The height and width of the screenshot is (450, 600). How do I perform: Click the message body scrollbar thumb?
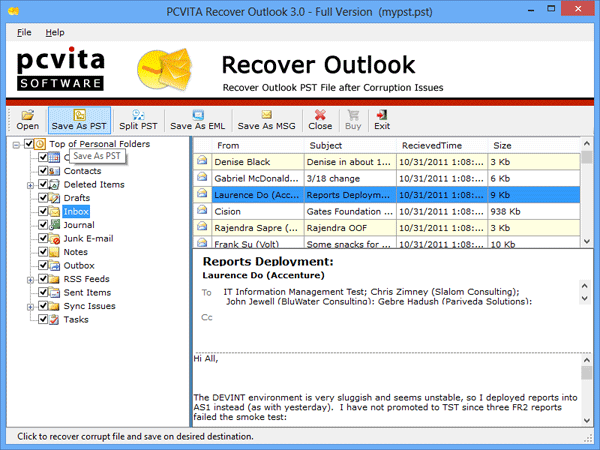click(587, 373)
